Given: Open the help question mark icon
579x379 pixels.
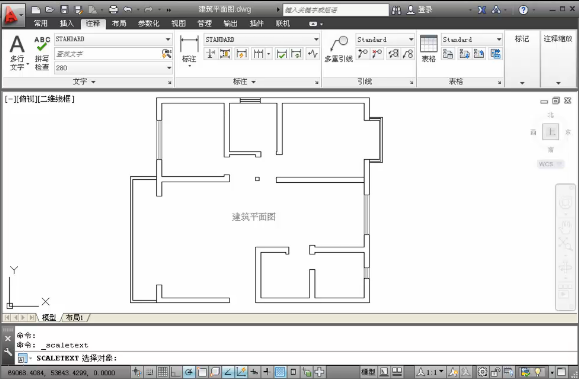Looking at the screenshot, I should pos(523,10).
